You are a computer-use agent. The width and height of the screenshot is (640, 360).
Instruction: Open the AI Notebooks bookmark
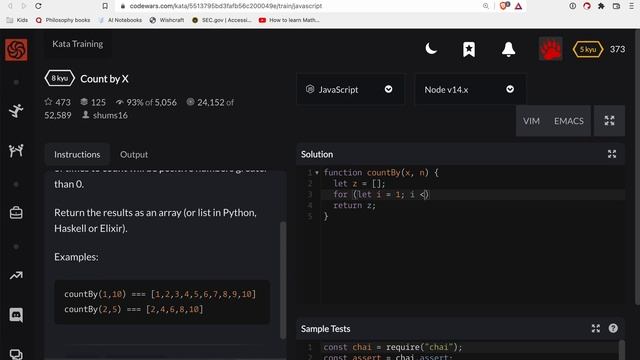point(120,20)
